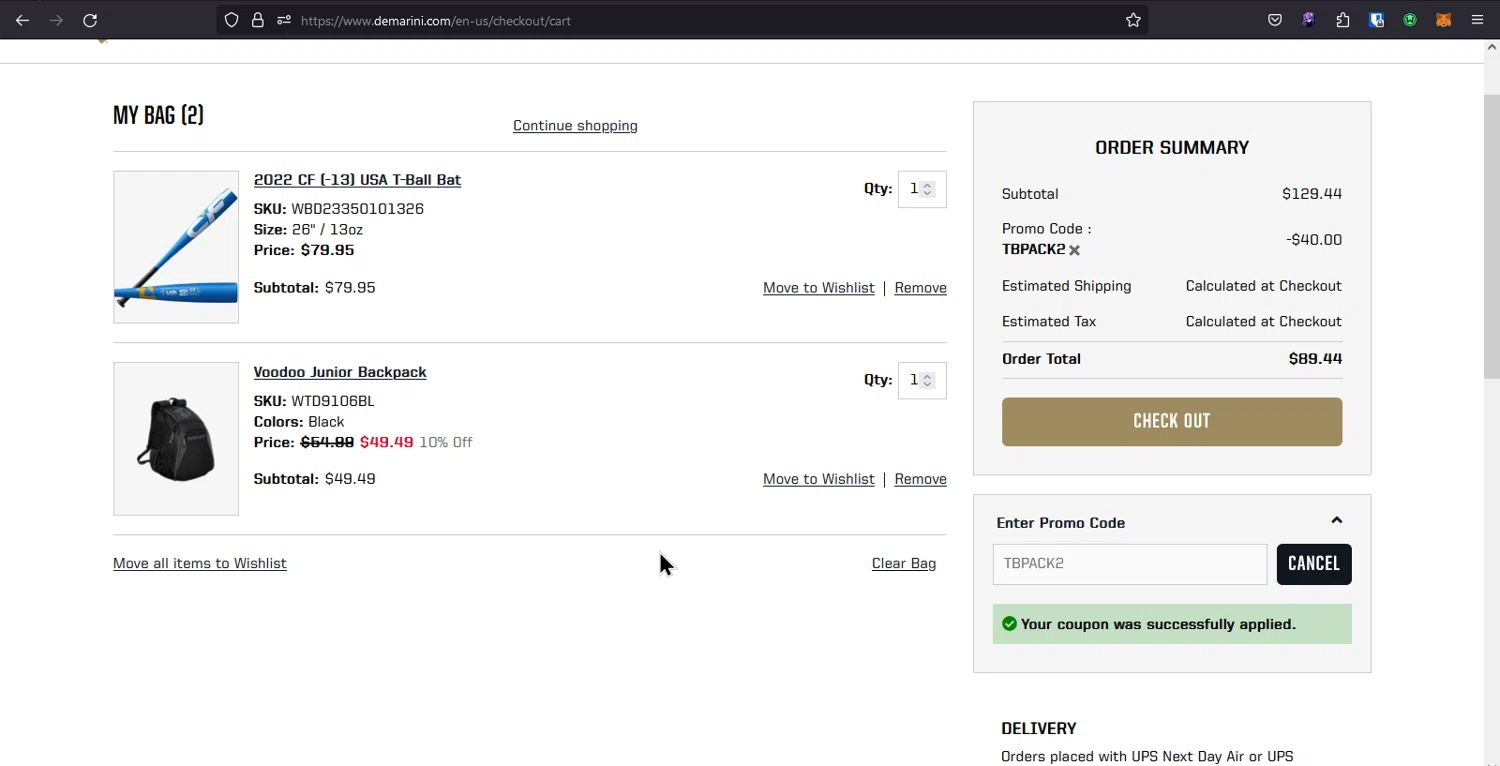1500x766 pixels.
Task: Follow the Continue shopping link
Action: click(x=575, y=126)
